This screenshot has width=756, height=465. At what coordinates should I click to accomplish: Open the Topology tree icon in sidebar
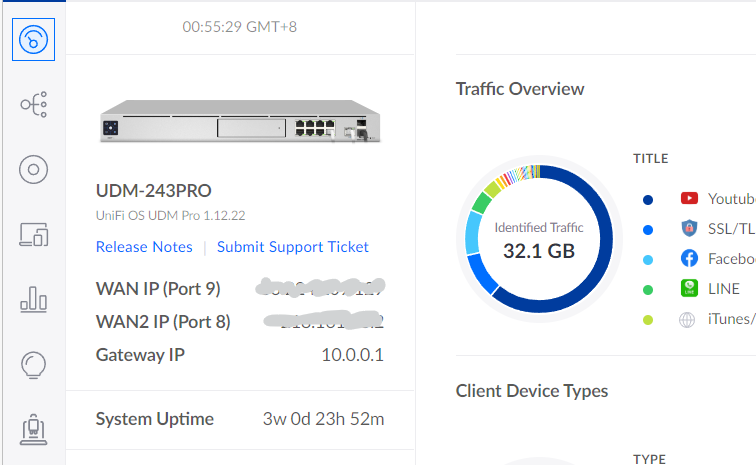coord(33,104)
